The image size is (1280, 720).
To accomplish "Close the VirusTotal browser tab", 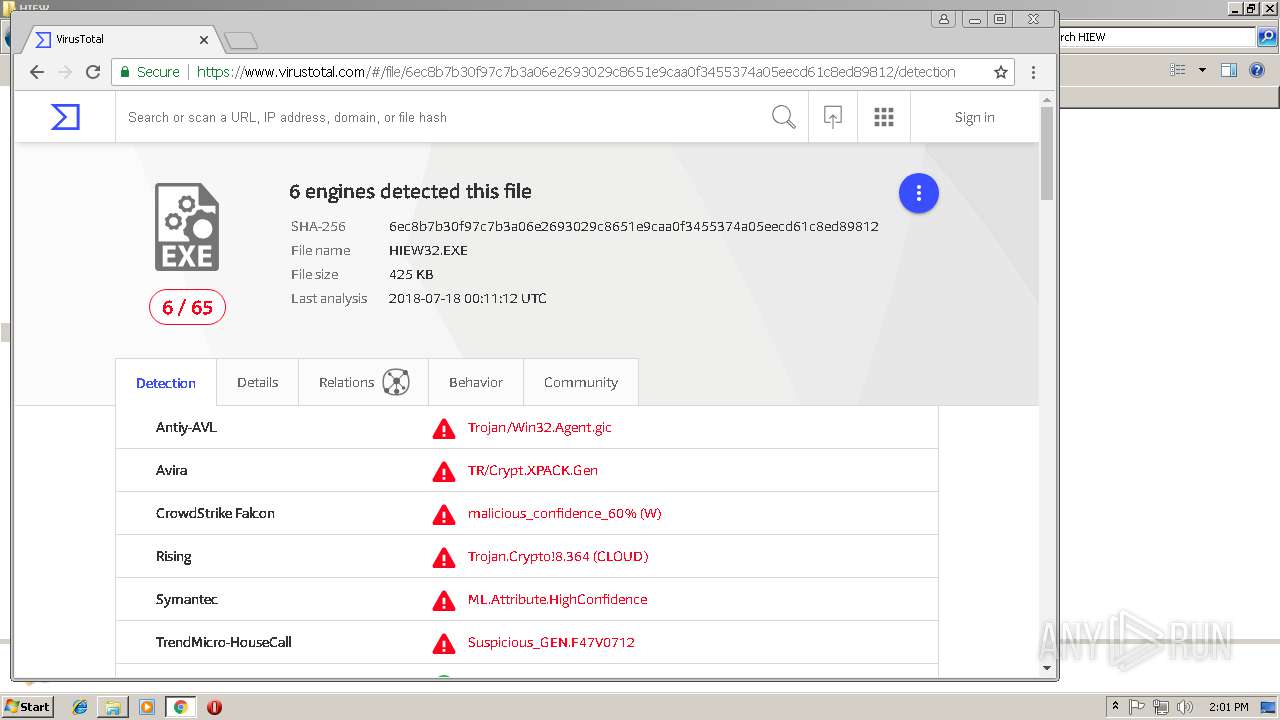I will (204, 40).
